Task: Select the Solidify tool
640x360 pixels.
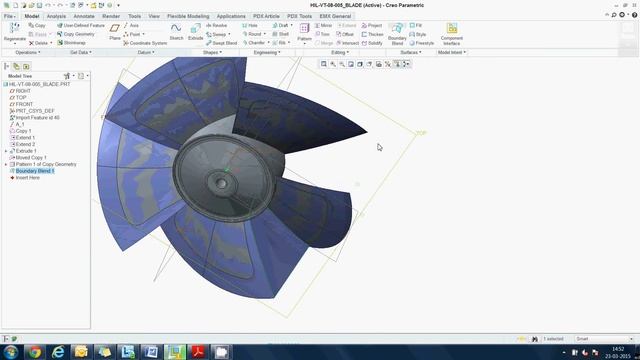Action: pyautogui.click(x=372, y=43)
